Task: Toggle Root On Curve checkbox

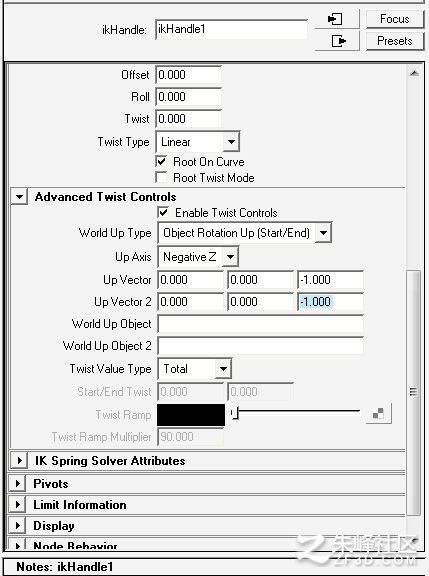Action: pyautogui.click(x=162, y=161)
